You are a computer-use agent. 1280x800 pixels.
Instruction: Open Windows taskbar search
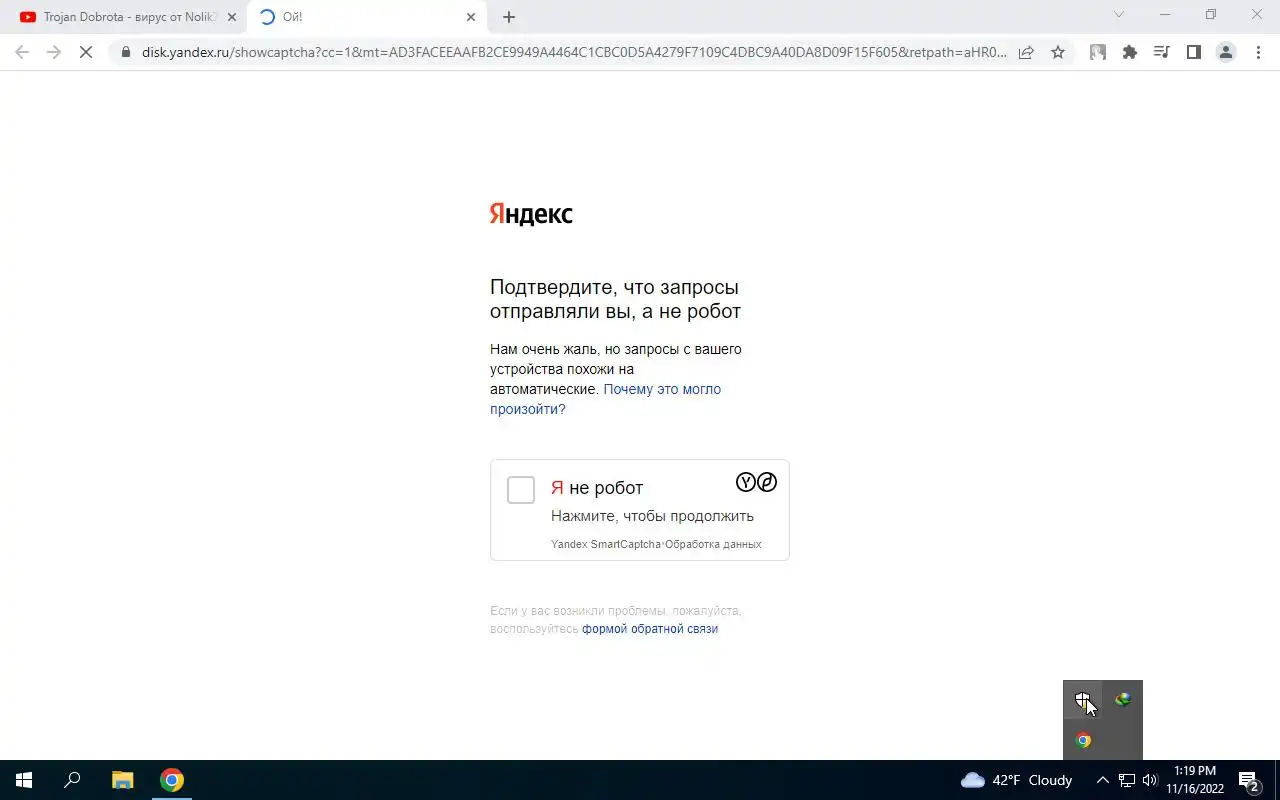coord(72,780)
